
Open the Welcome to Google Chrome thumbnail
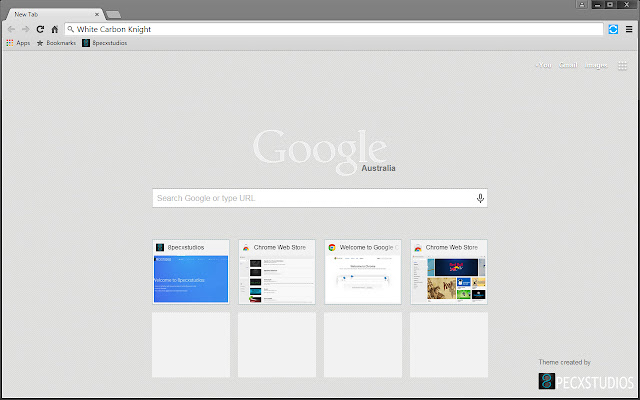click(363, 272)
